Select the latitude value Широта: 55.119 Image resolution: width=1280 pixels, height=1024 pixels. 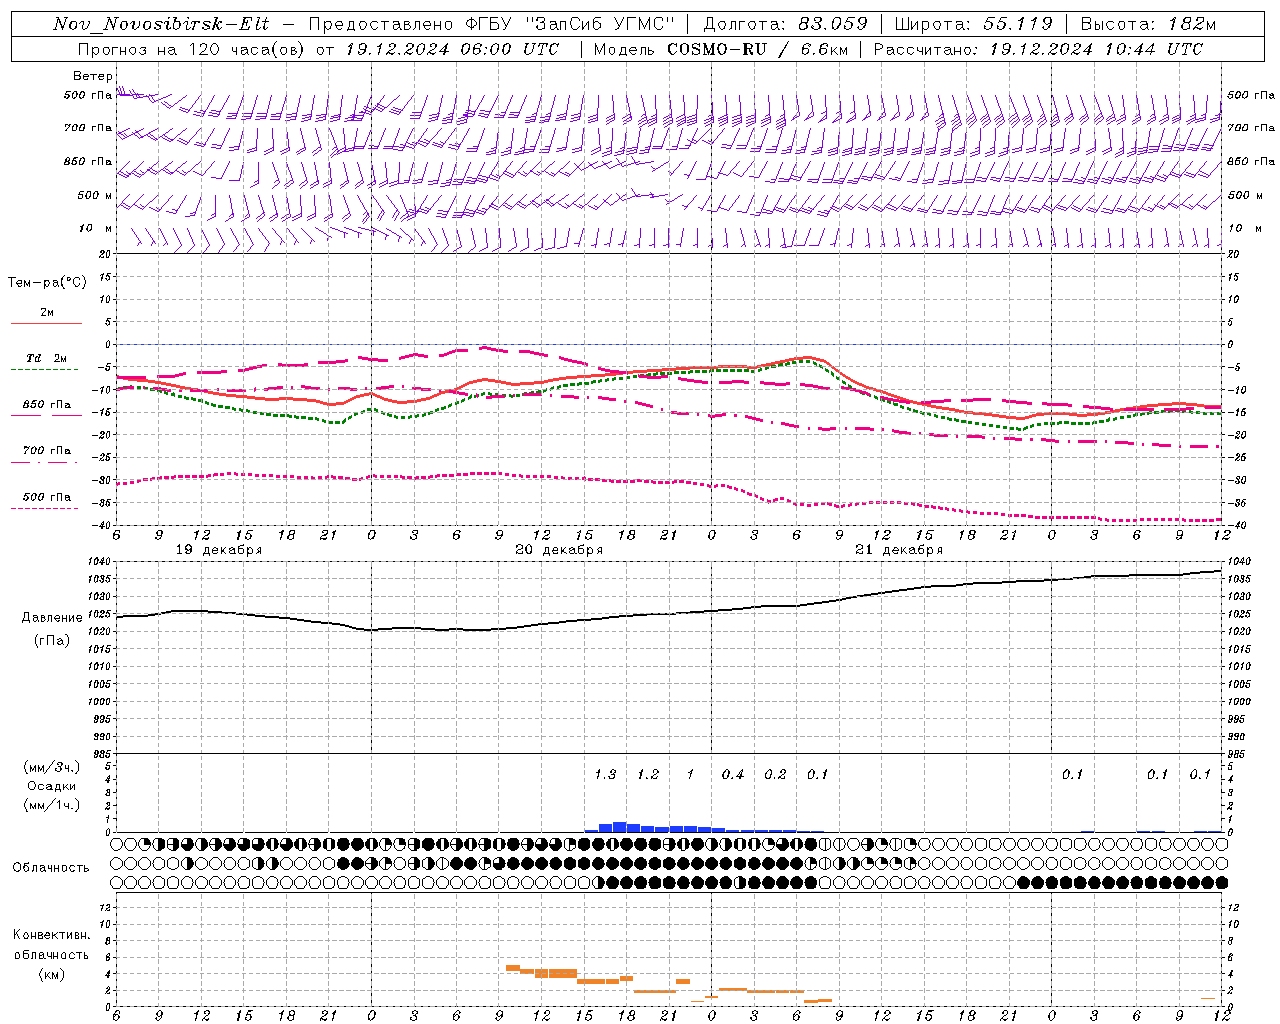point(974,24)
